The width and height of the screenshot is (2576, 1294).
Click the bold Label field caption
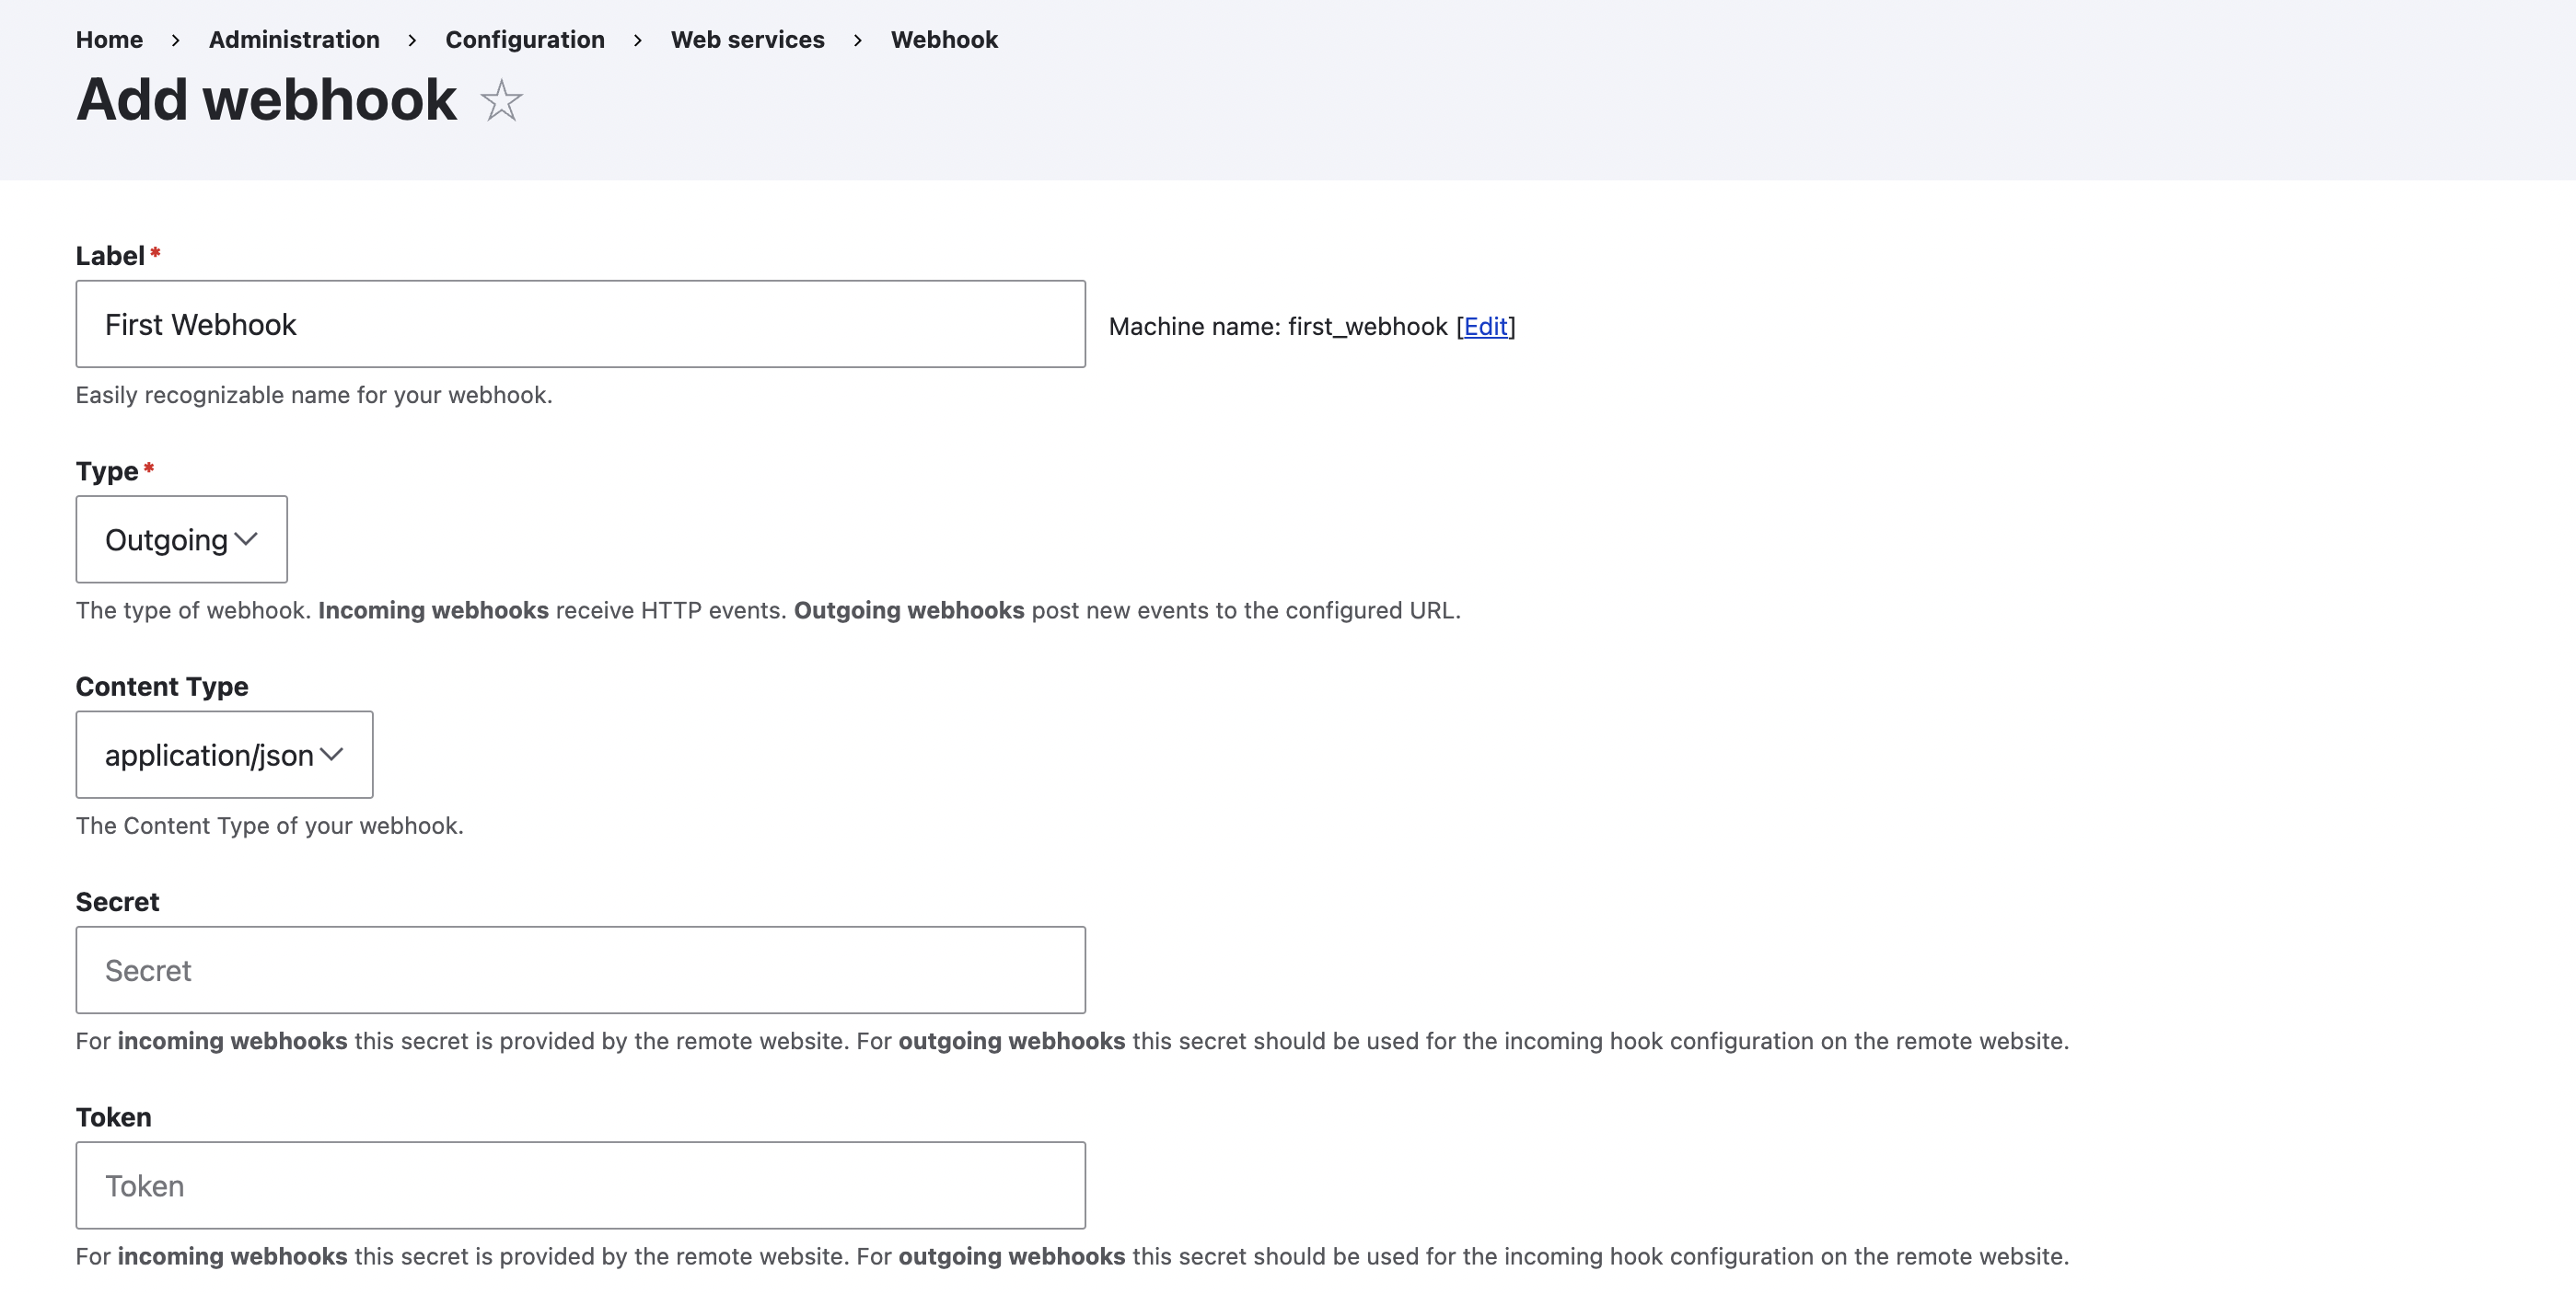(x=110, y=256)
